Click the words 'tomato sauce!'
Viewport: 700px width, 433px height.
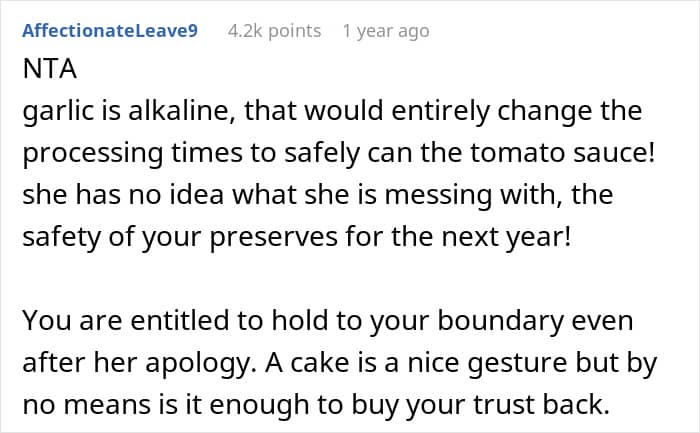coord(562,153)
